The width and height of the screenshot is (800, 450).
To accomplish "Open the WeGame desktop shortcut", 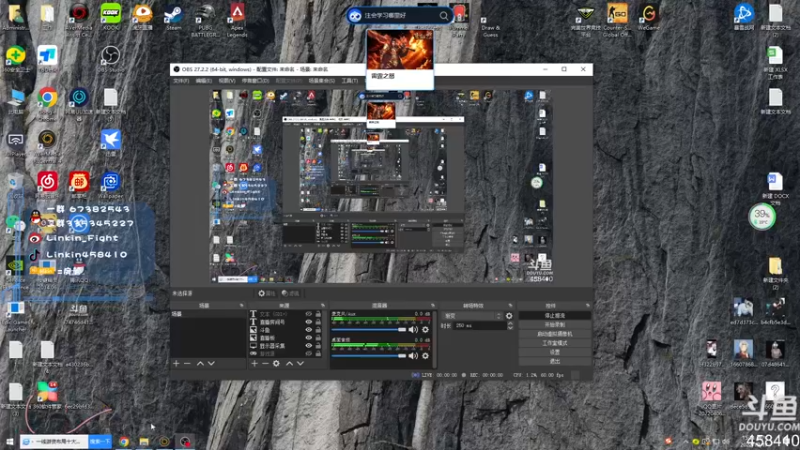I will pyautogui.click(x=649, y=17).
